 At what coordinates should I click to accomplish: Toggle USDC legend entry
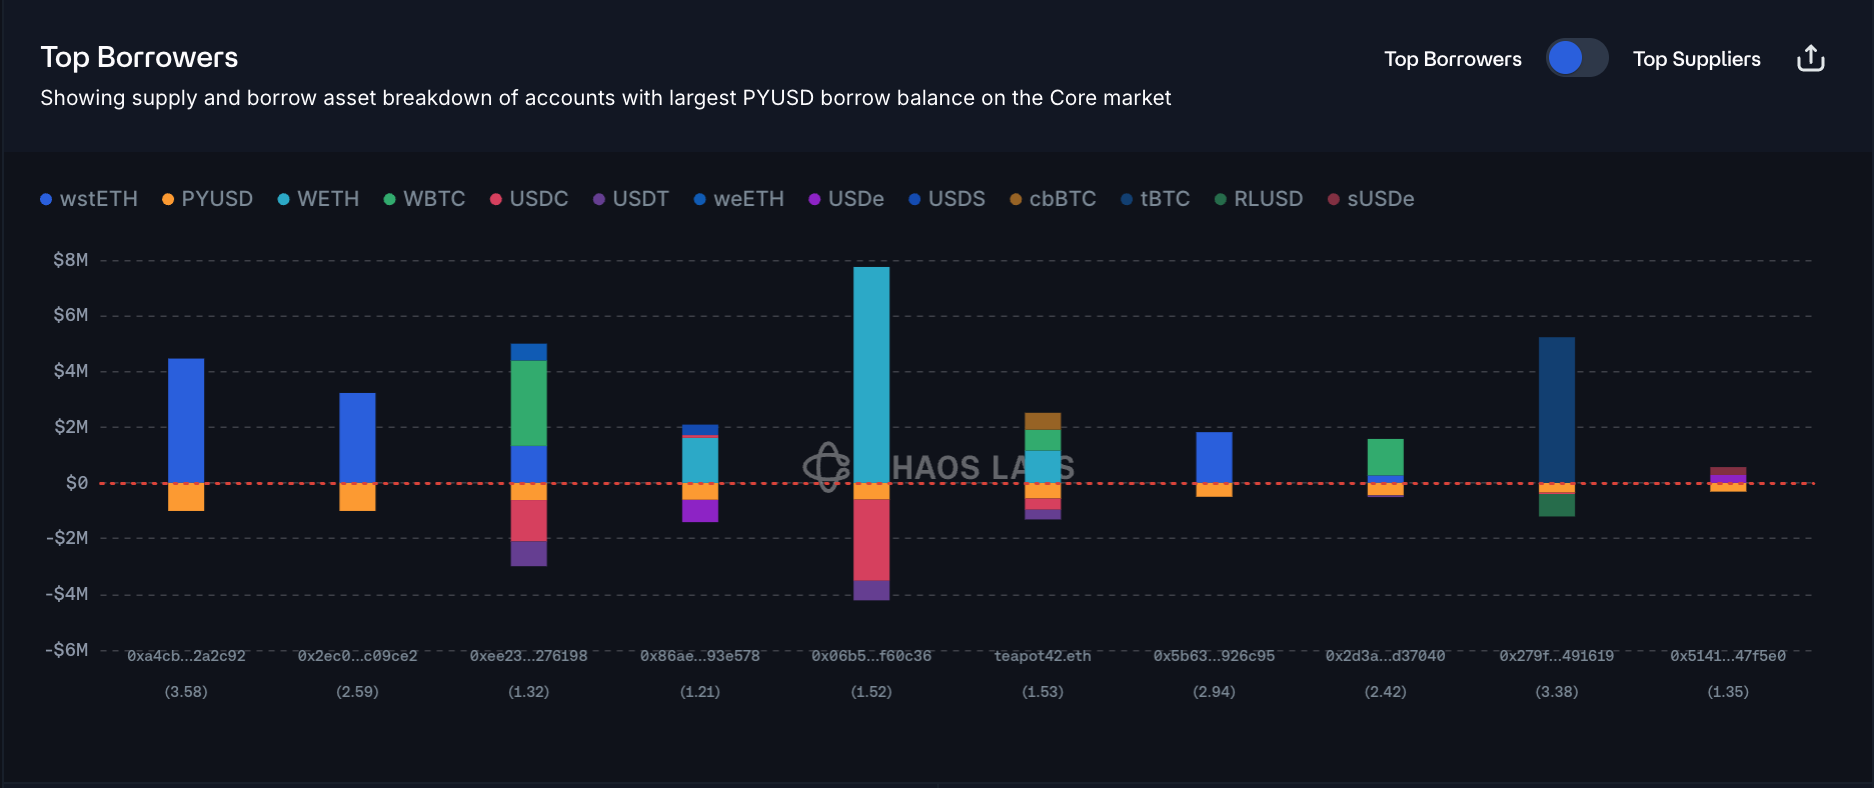click(529, 199)
